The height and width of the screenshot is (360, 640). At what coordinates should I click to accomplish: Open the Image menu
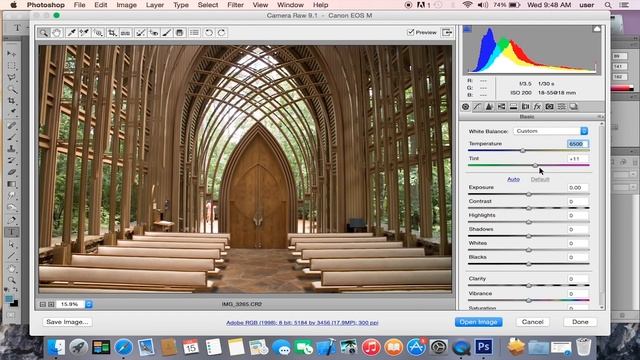(127, 5)
